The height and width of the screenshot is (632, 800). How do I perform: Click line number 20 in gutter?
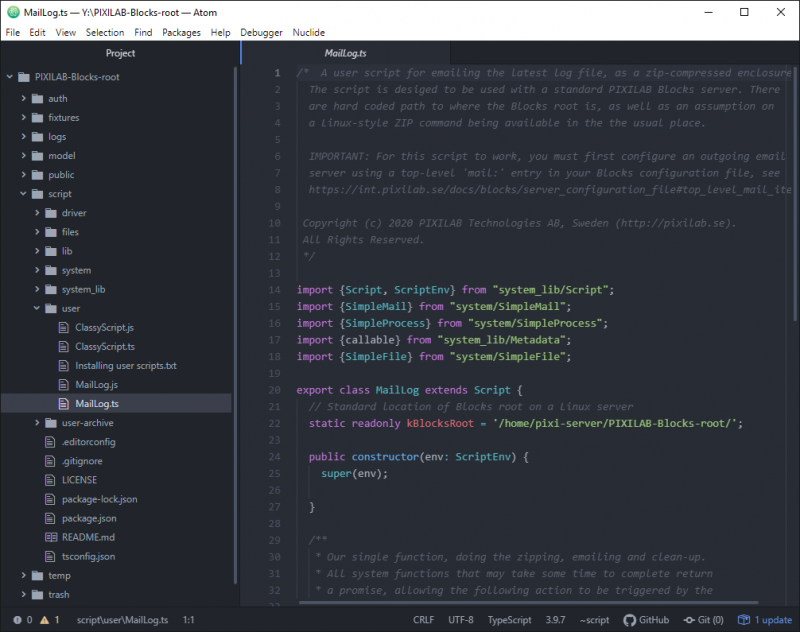pos(274,390)
